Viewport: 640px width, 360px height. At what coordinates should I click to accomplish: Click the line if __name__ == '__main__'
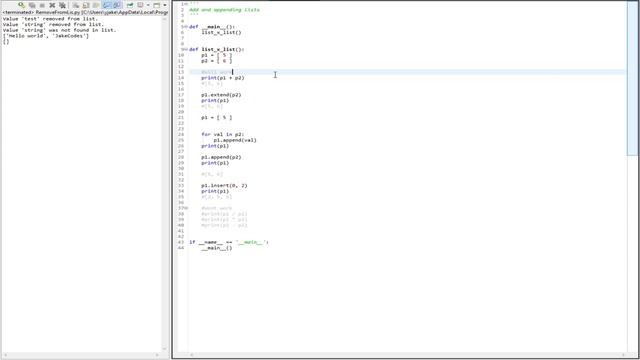point(229,242)
